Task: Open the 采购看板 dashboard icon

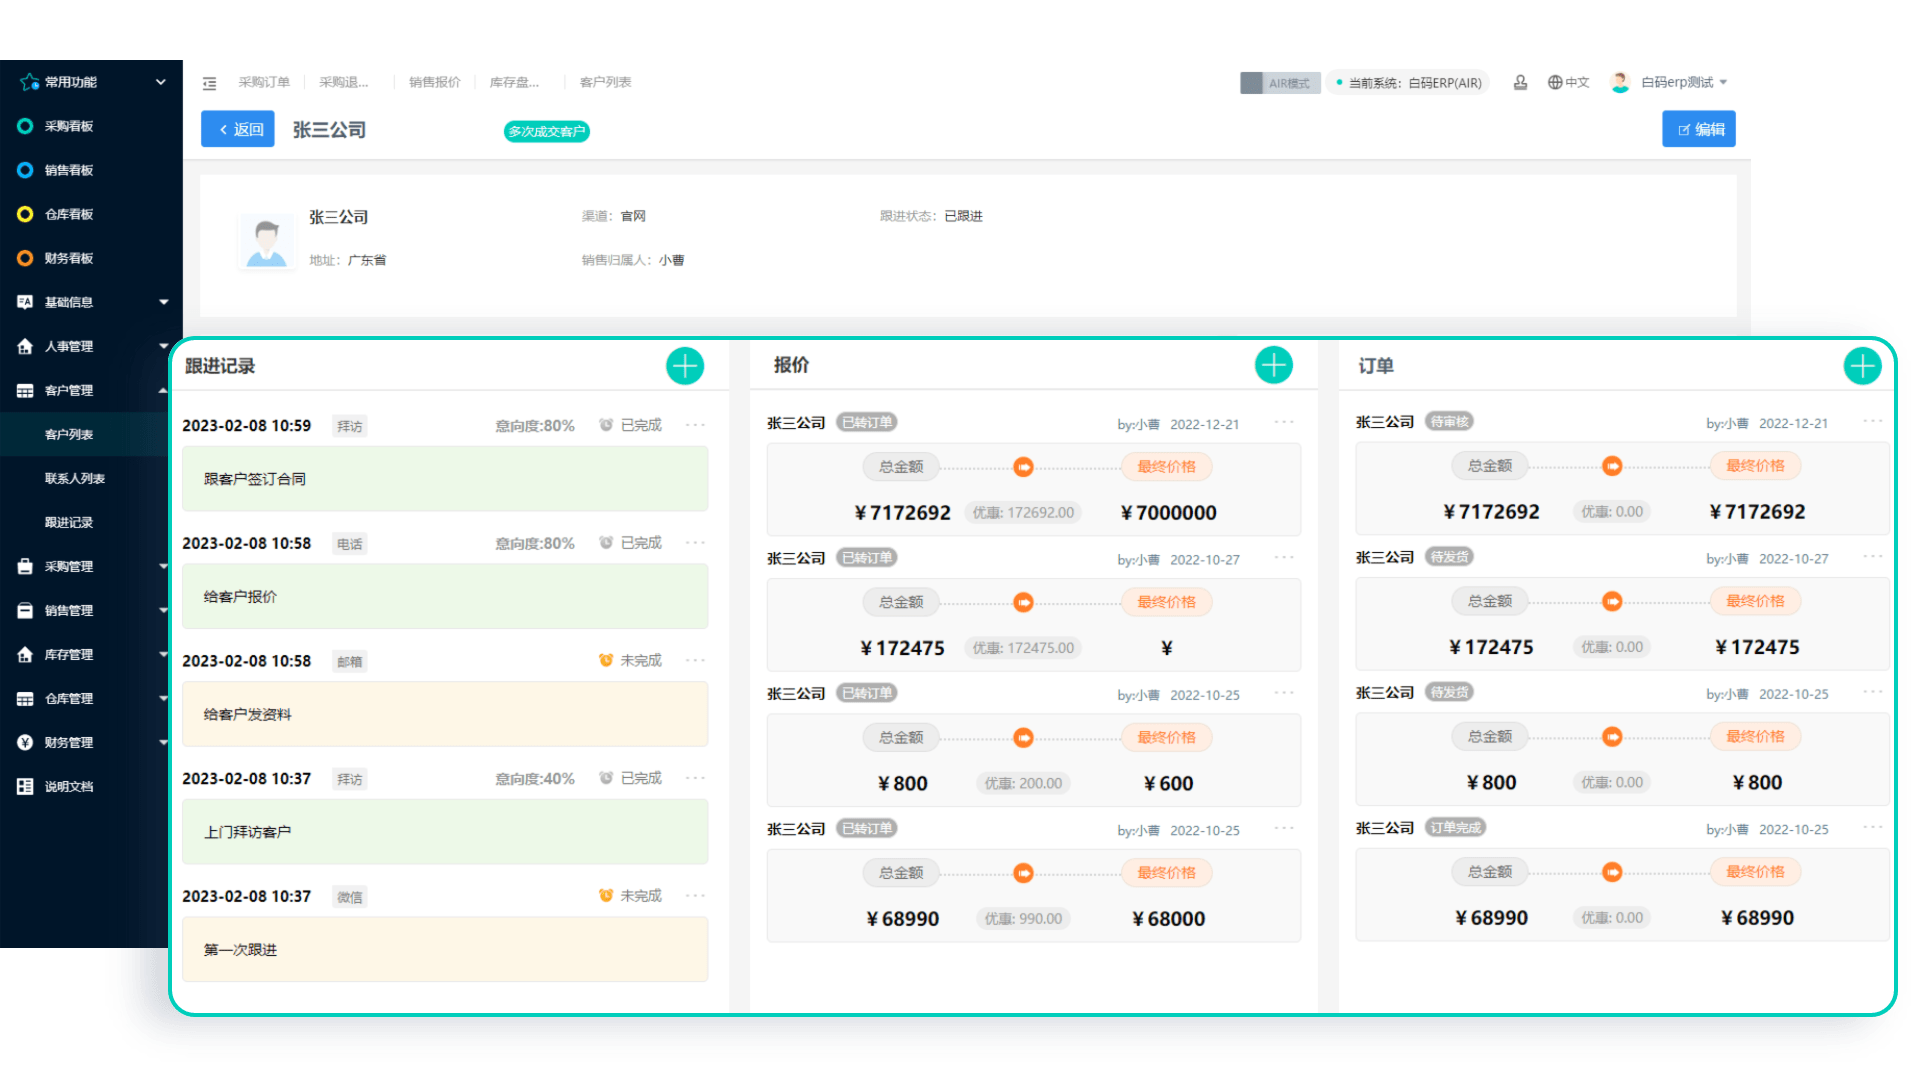Action: click(x=25, y=126)
